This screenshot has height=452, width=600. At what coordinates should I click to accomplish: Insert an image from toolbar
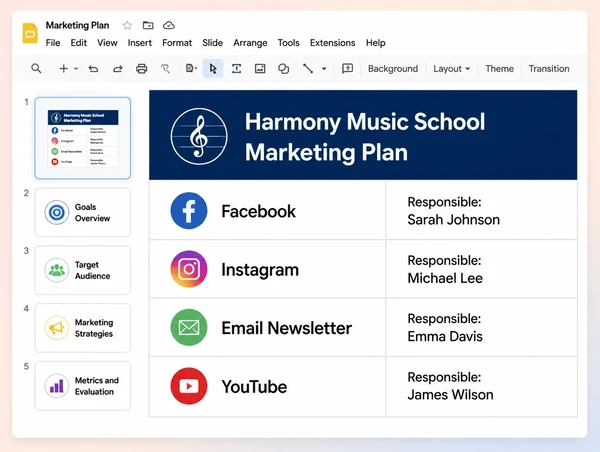tap(260, 69)
